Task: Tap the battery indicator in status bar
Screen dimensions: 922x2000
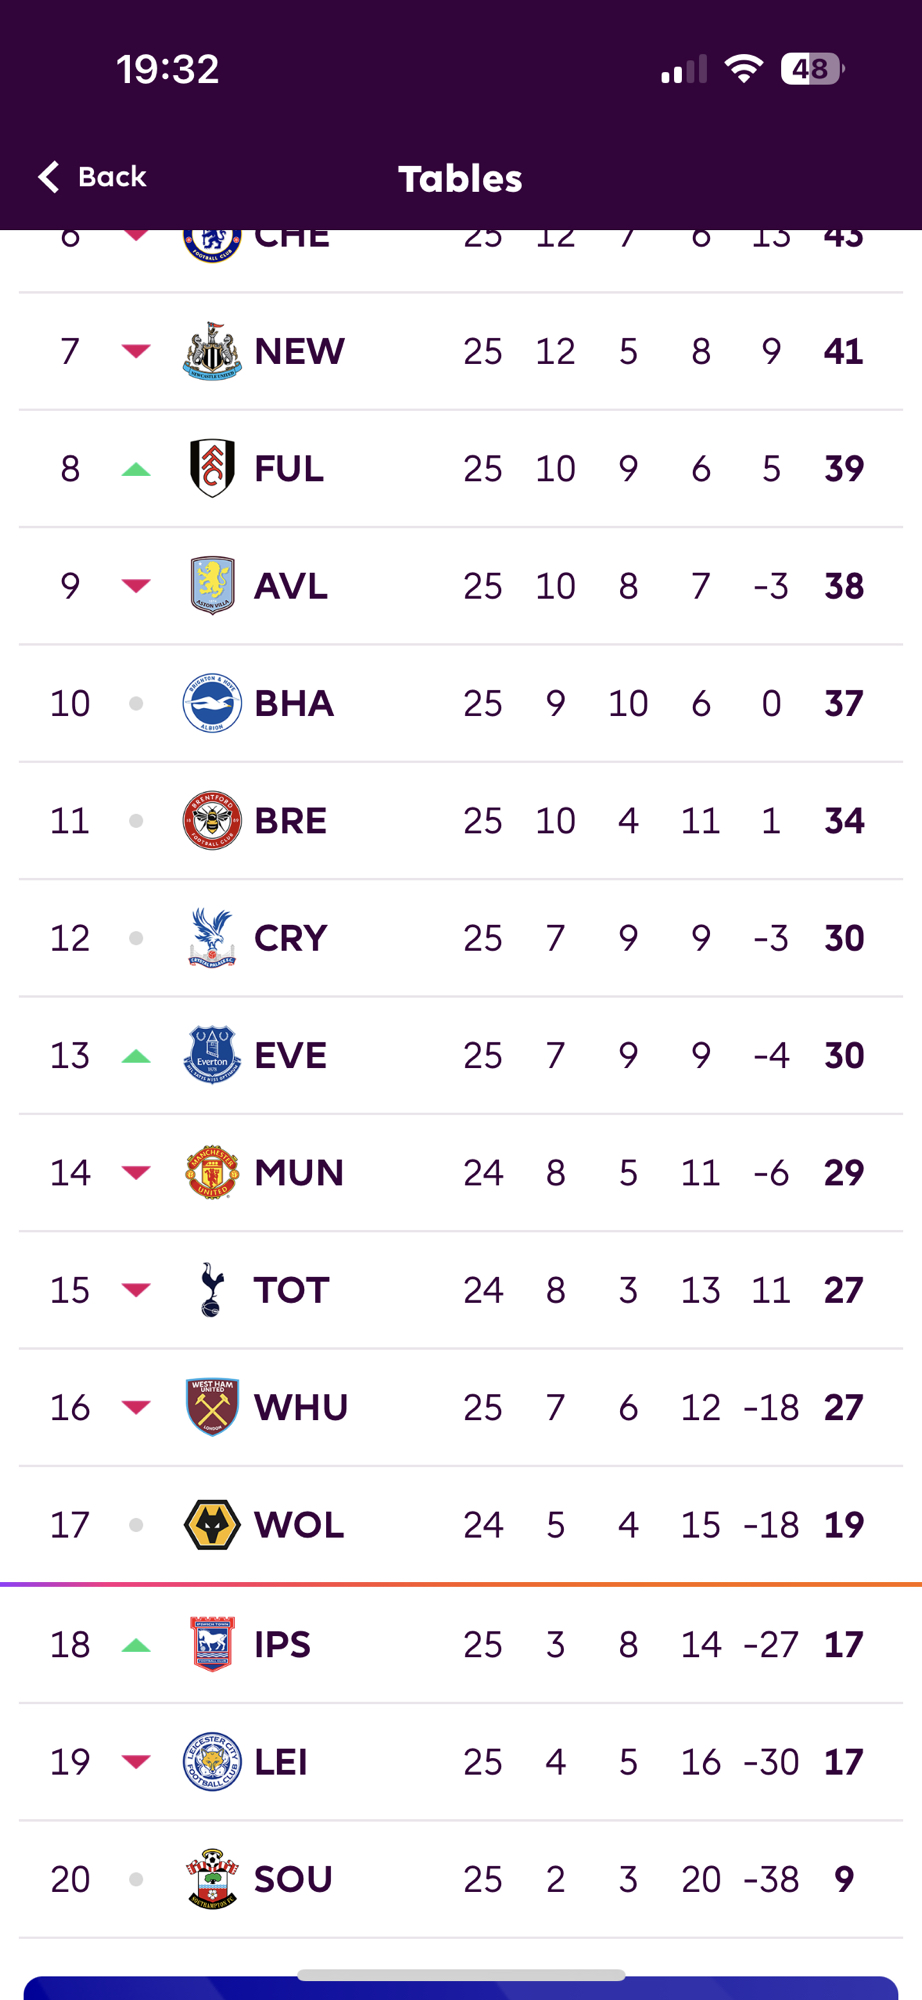Action: pyautogui.click(x=811, y=69)
